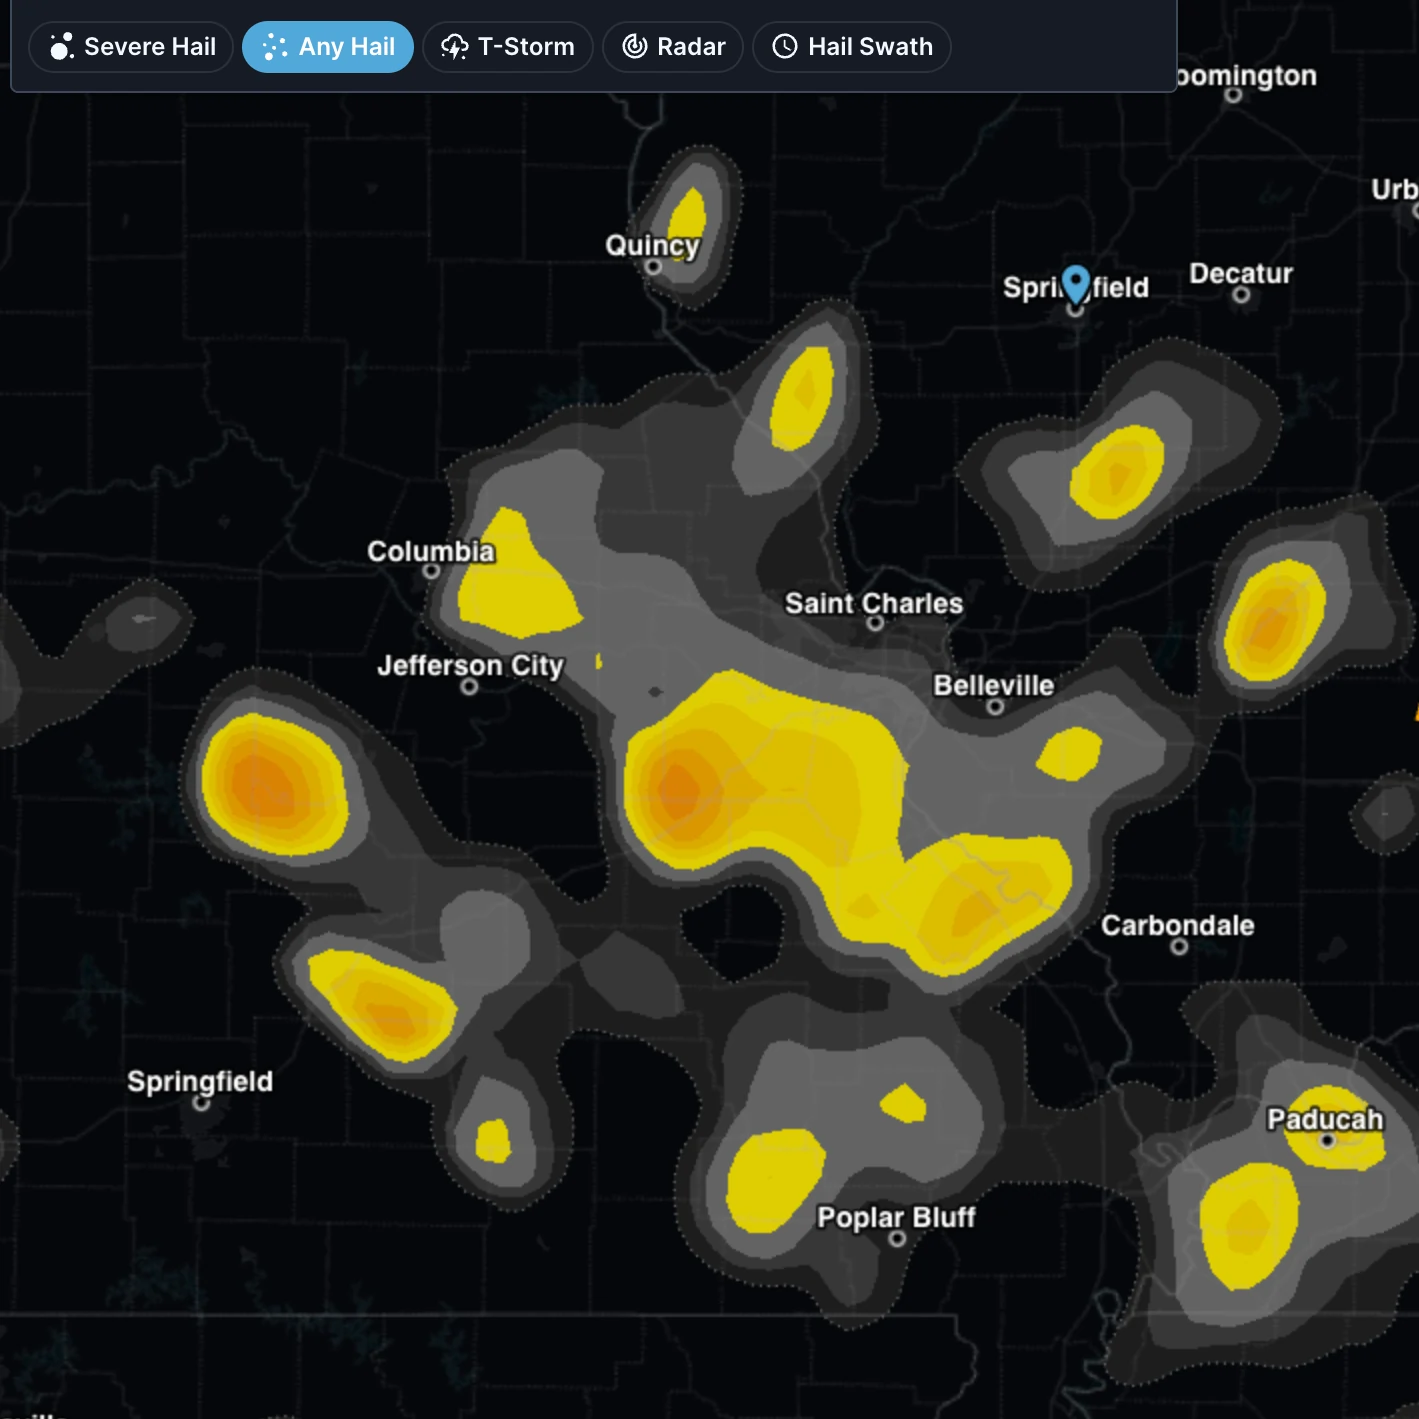Open the Radar layer

673,47
